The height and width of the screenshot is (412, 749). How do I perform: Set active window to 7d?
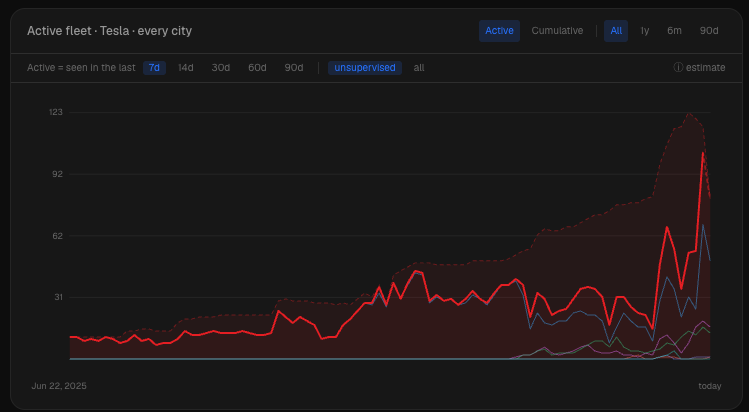click(x=154, y=68)
